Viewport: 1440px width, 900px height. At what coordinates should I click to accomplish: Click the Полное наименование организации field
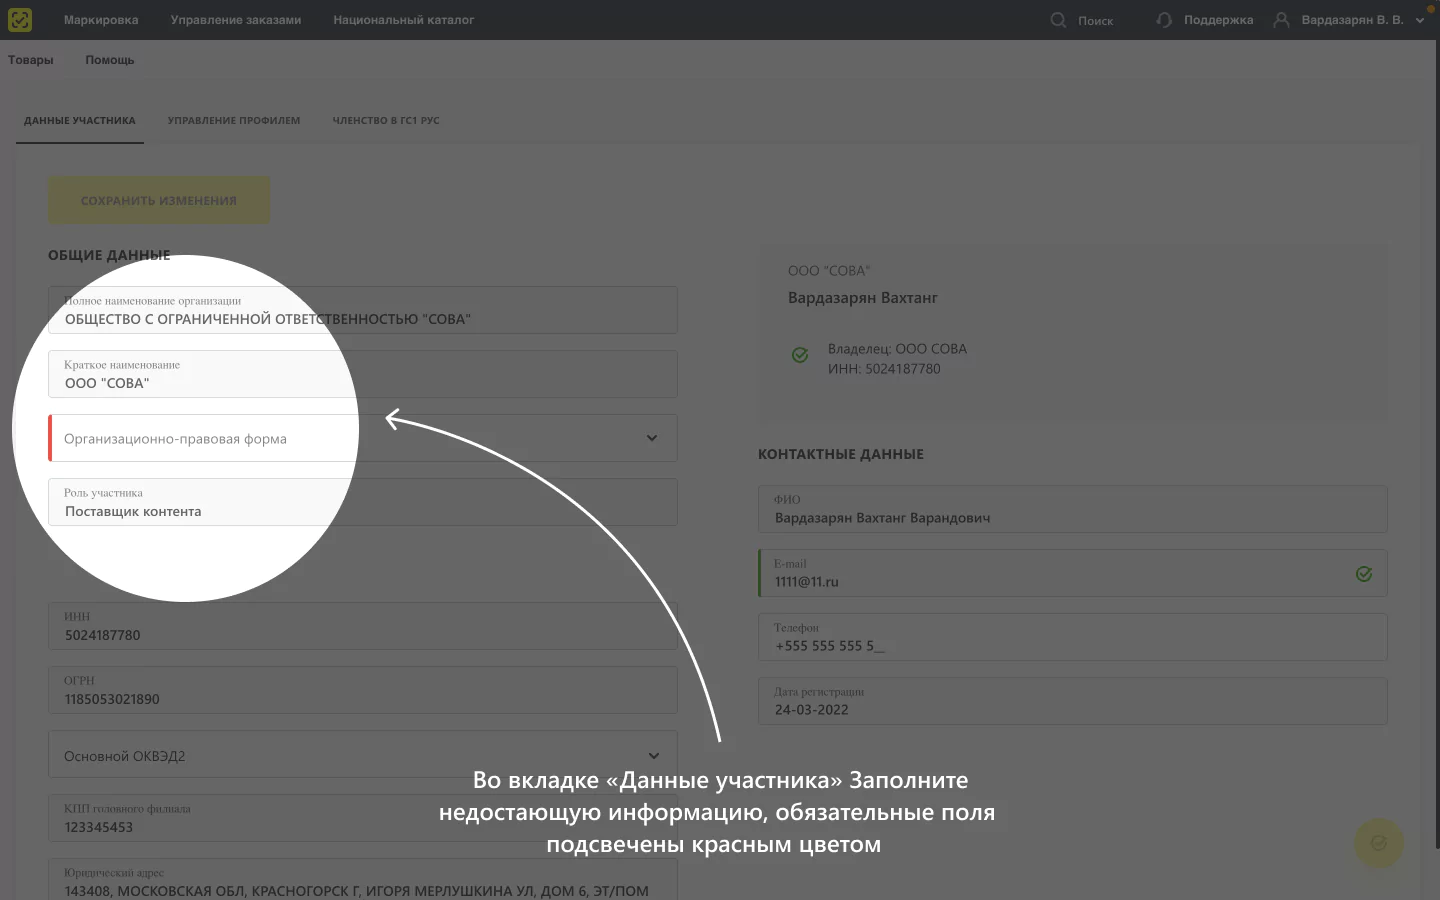(363, 310)
